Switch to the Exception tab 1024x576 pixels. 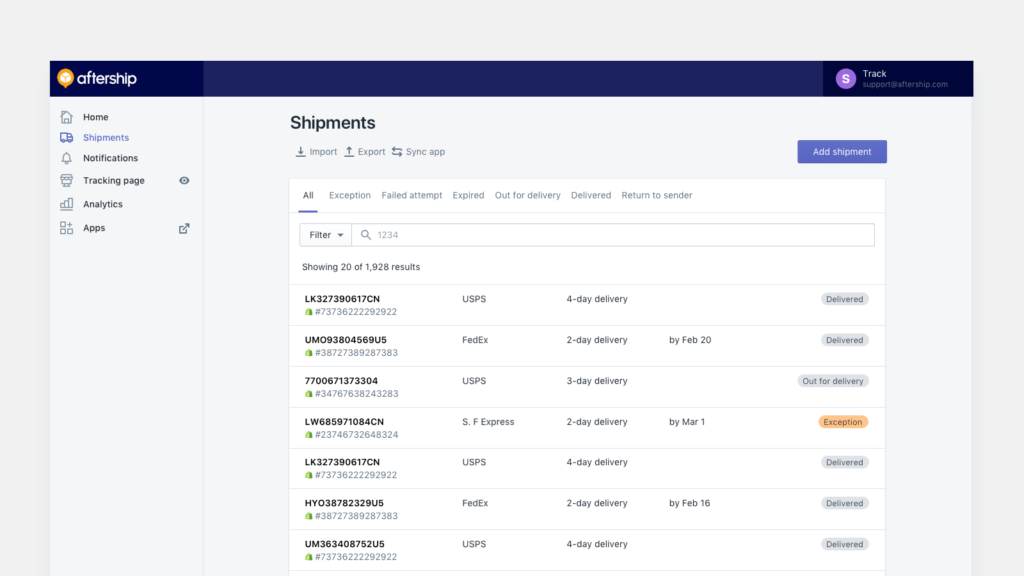(x=349, y=196)
